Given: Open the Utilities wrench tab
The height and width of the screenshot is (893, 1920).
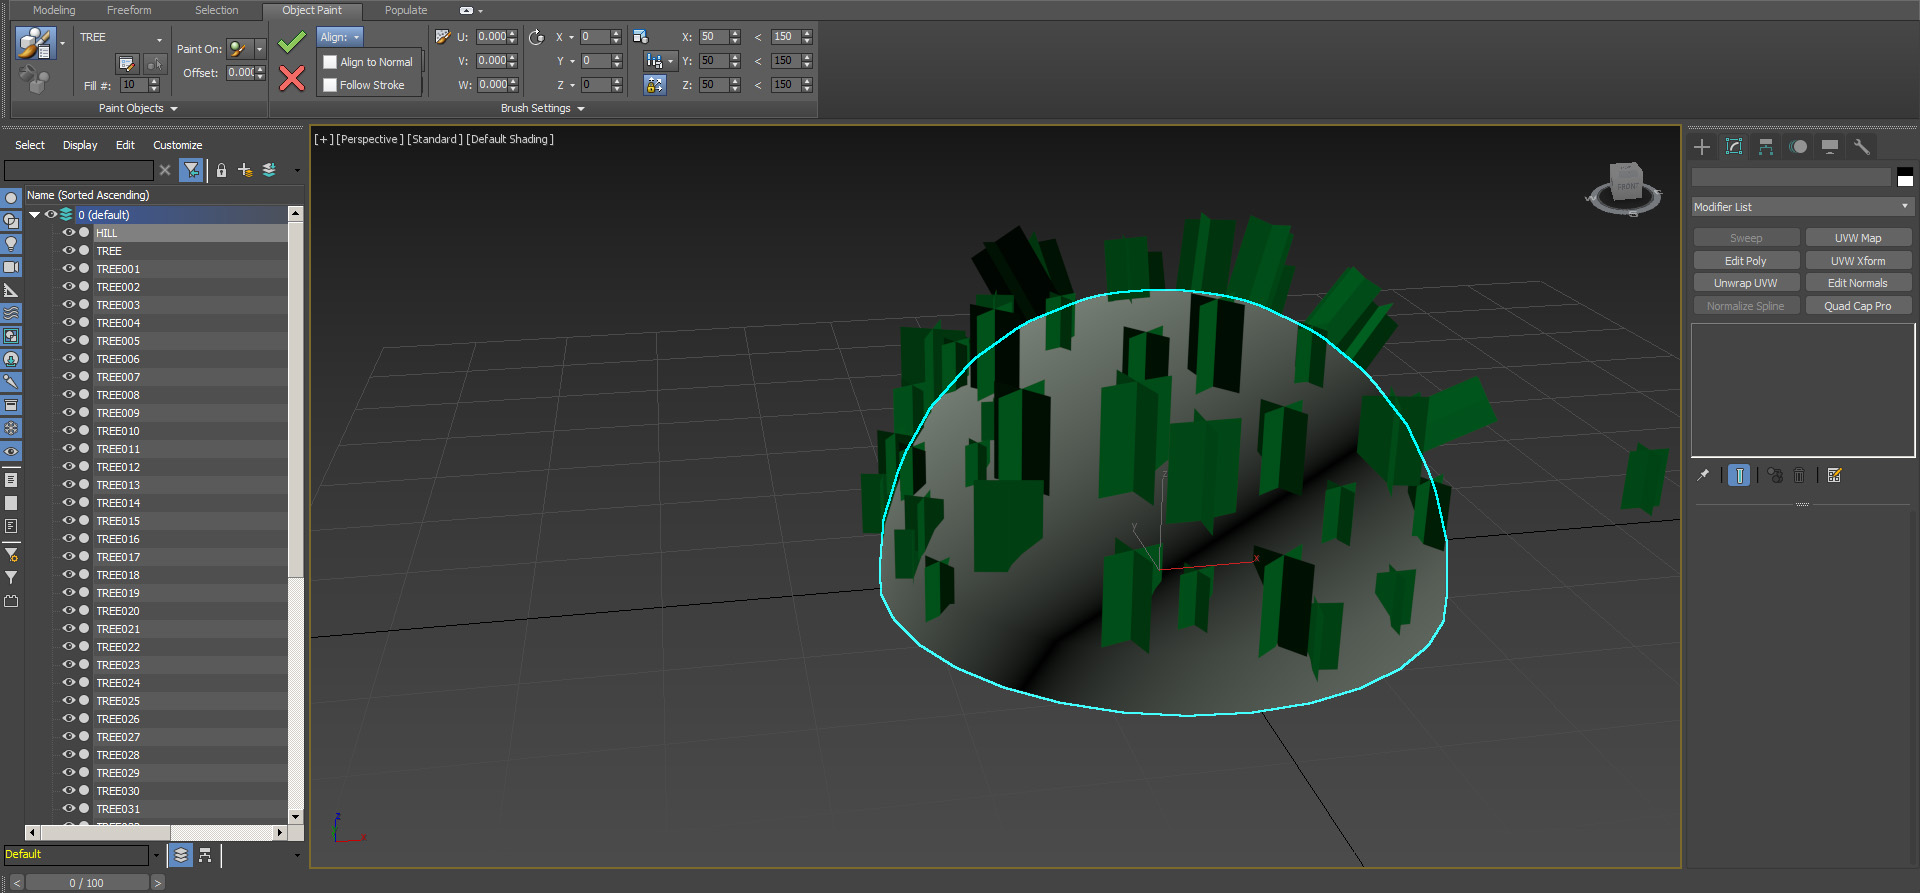Looking at the screenshot, I should click(x=1861, y=147).
